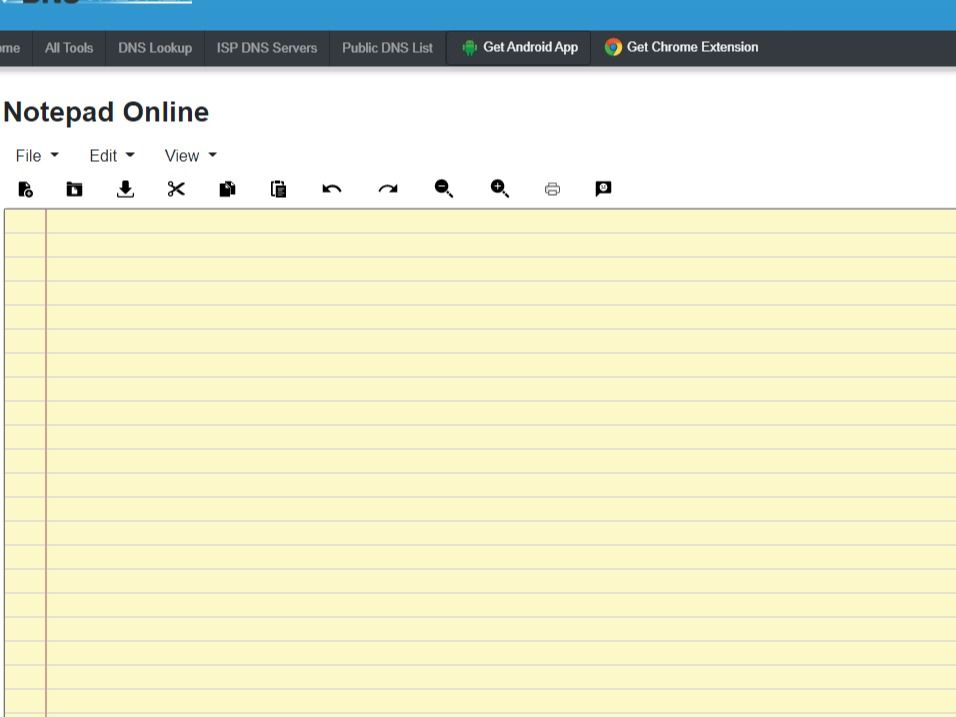Click the Cut scissors icon
This screenshot has height=717, width=956.
[x=176, y=189]
